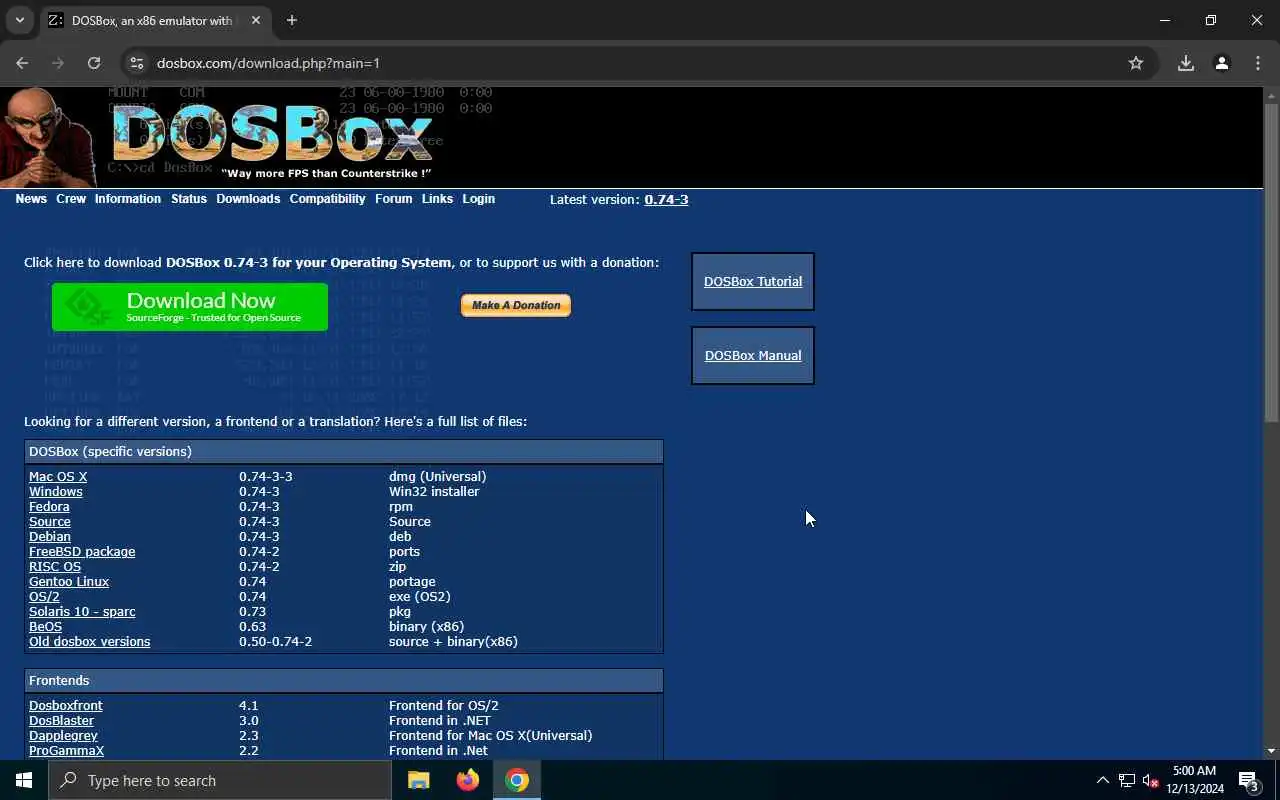Image resolution: width=1280 pixels, height=800 pixels.
Task: Open the DOSBox Manual link
Action: point(753,355)
